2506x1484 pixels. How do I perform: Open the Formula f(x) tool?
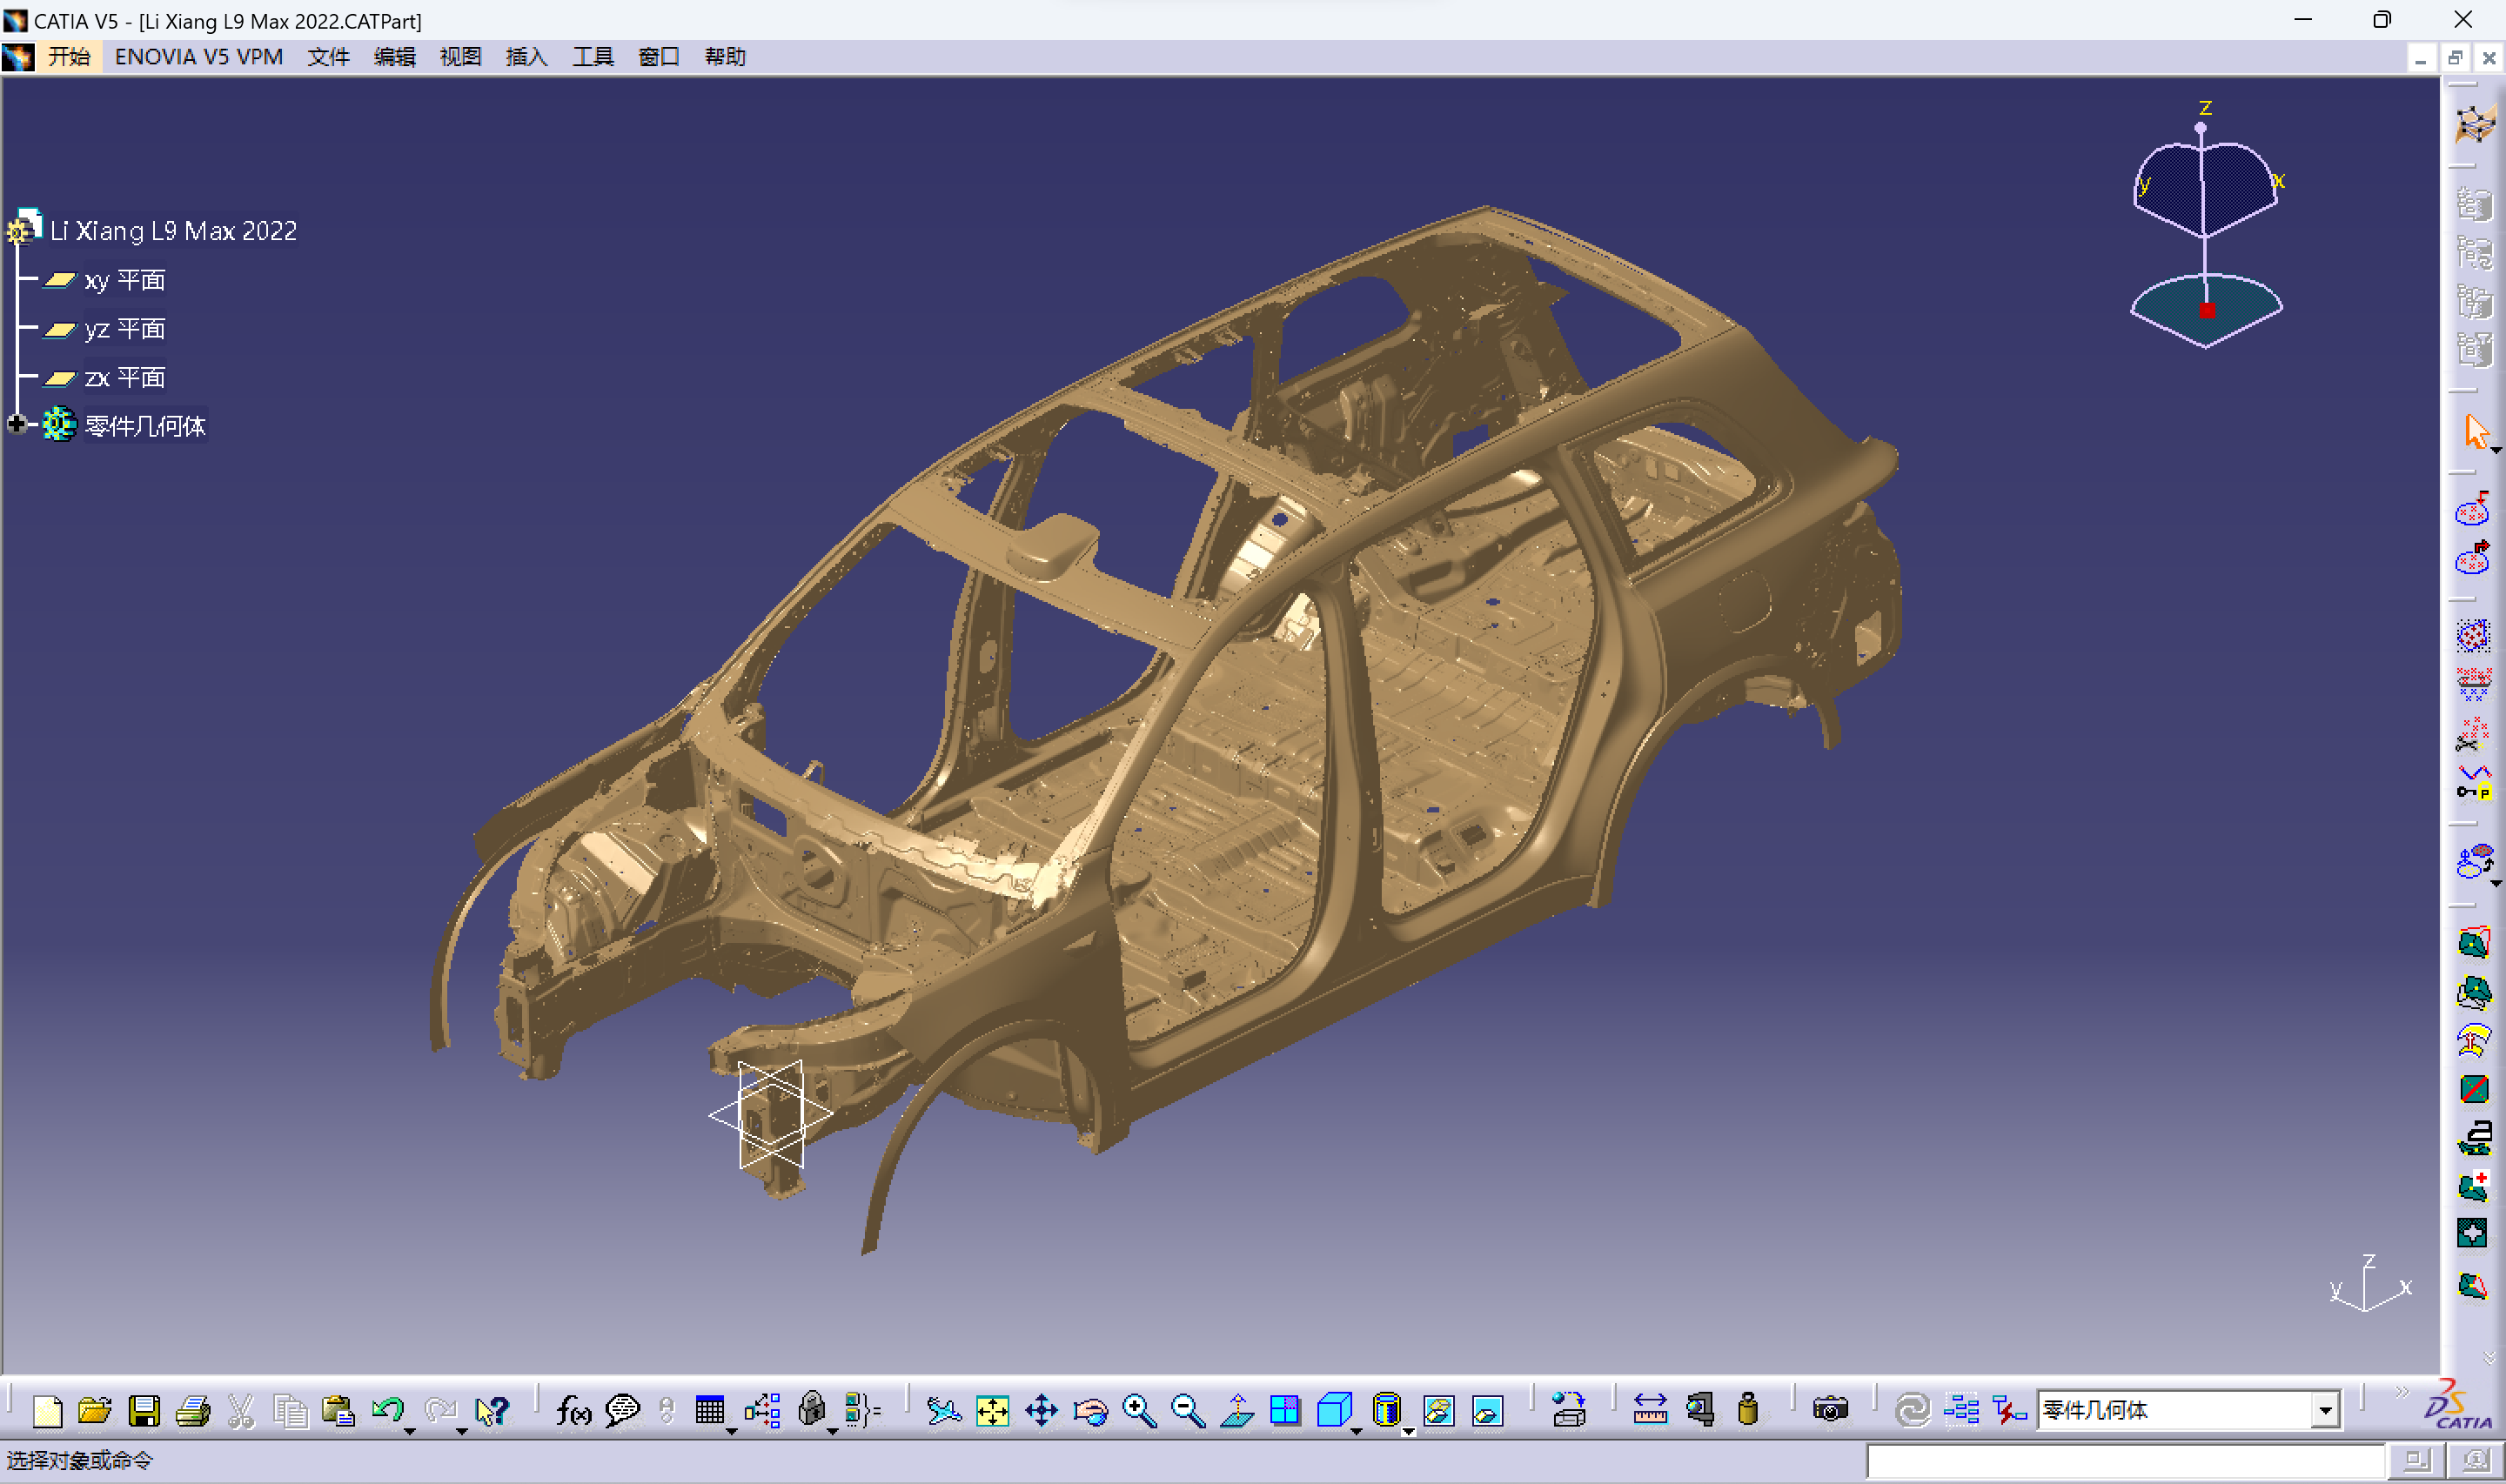pyautogui.click(x=573, y=1411)
